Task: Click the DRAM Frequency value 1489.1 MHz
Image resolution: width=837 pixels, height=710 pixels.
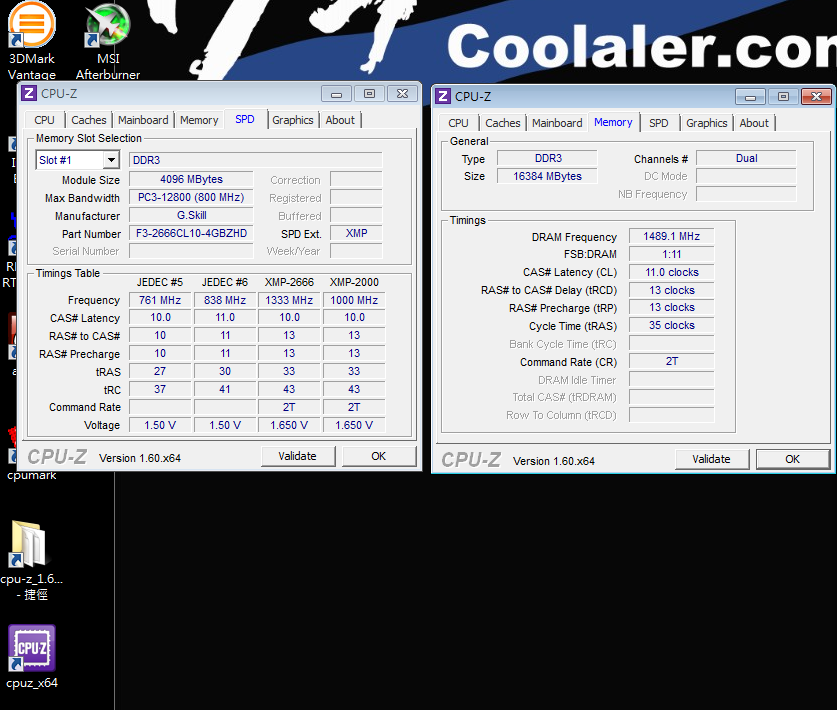Action: [x=672, y=236]
